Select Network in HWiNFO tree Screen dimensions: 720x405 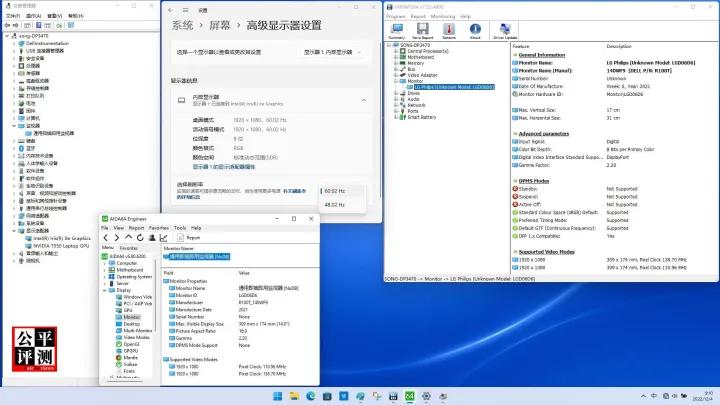(416, 105)
